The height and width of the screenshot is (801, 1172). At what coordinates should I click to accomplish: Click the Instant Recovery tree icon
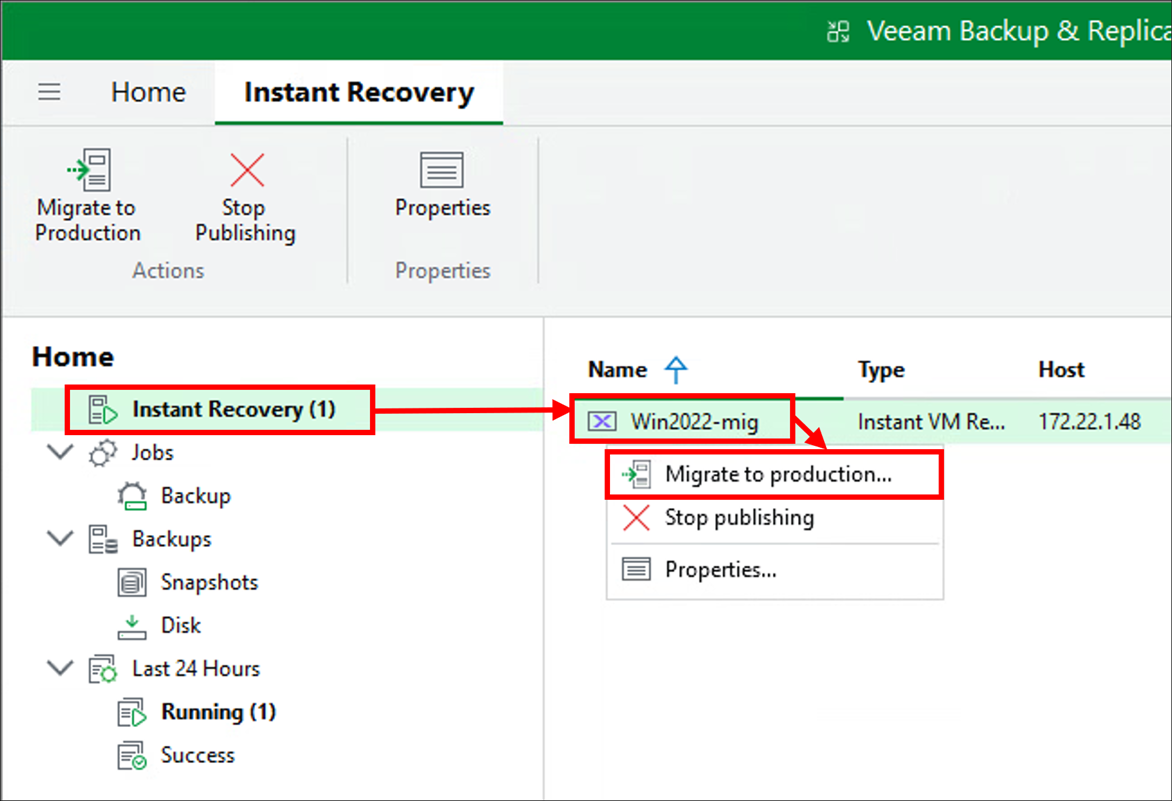click(102, 409)
